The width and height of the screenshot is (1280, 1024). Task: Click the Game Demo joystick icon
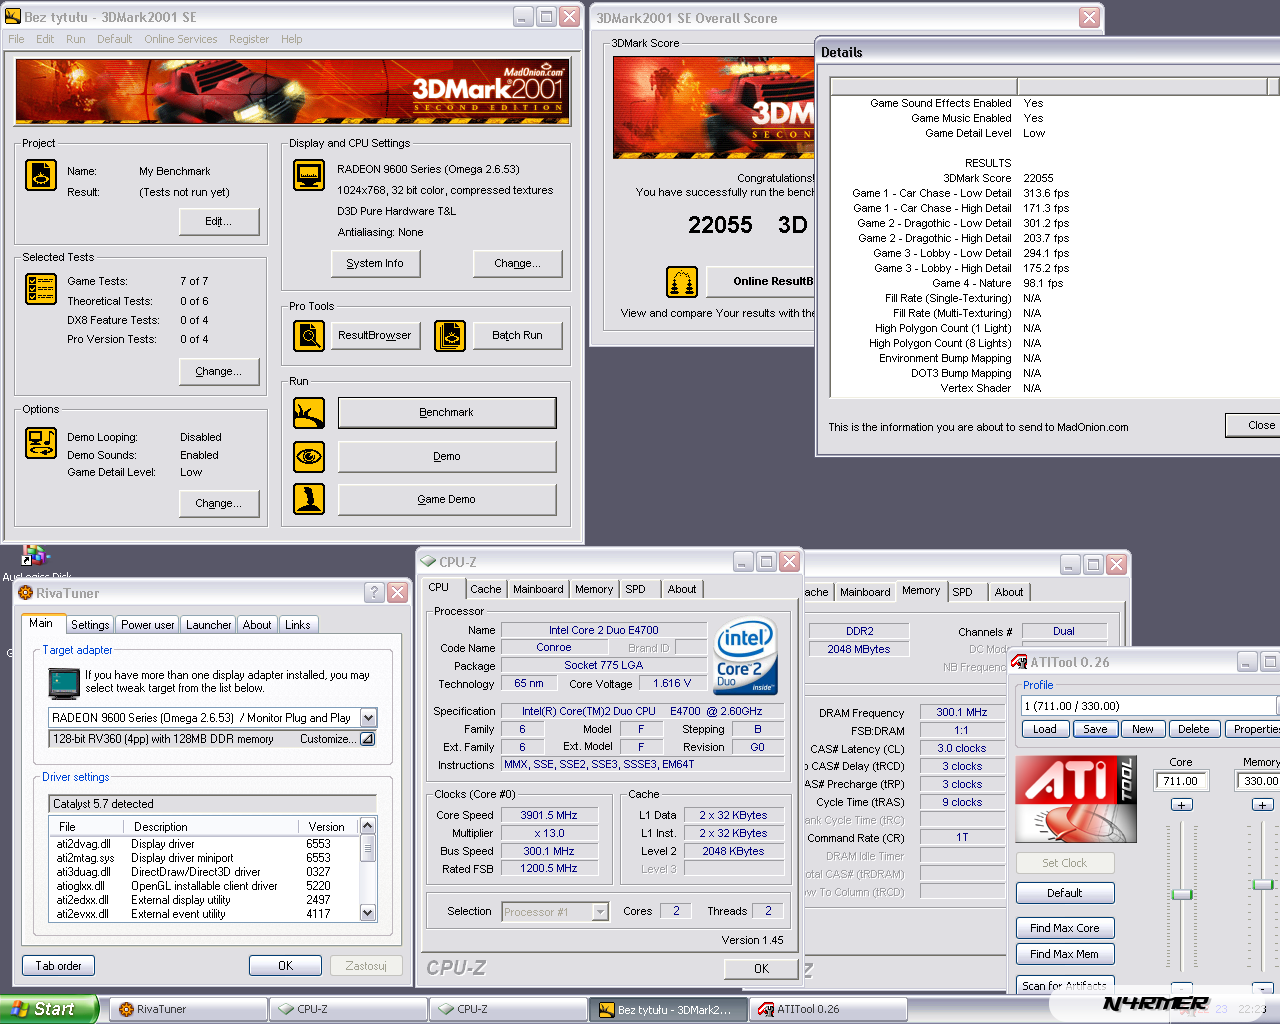click(309, 499)
